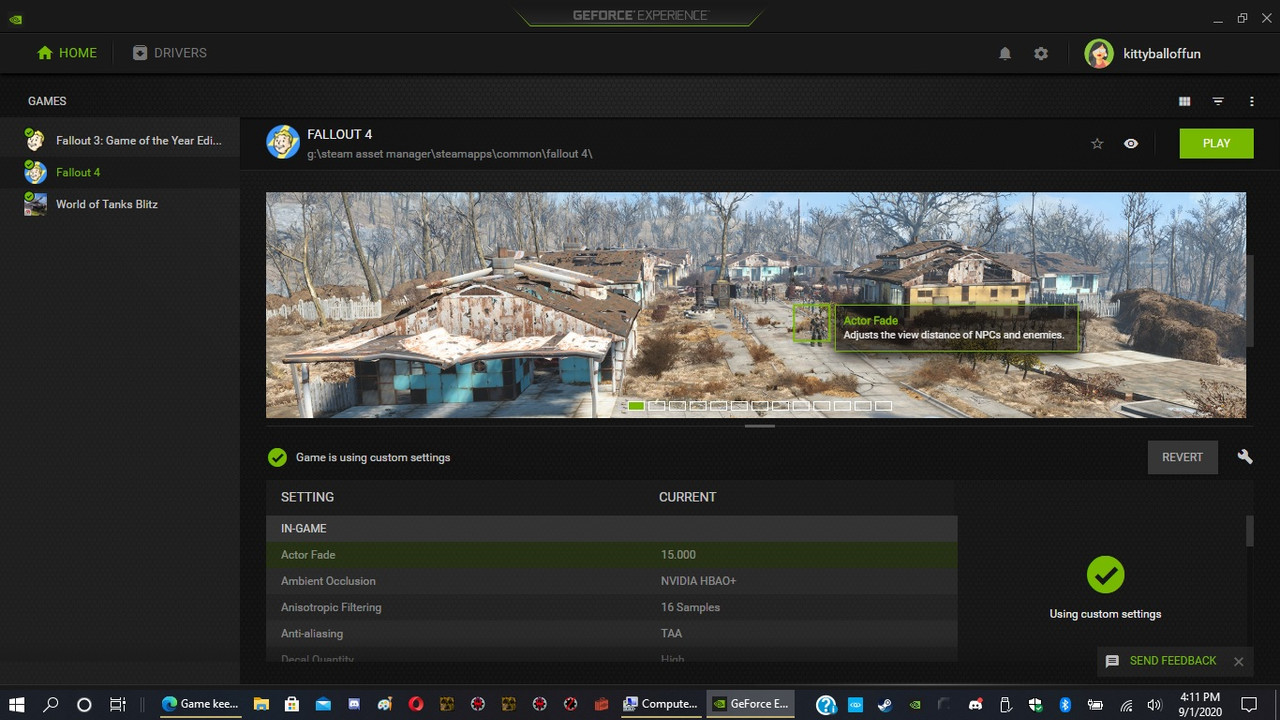Open custom settings wrench icon
The width and height of the screenshot is (1280, 720).
pyautogui.click(x=1245, y=457)
